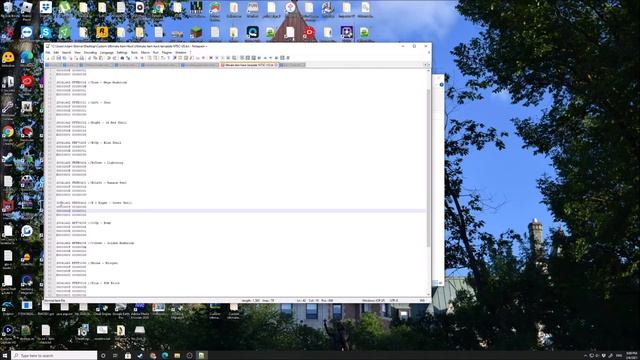
Task: Click the Zoom Out toolbar icon
Action: coord(142,58)
